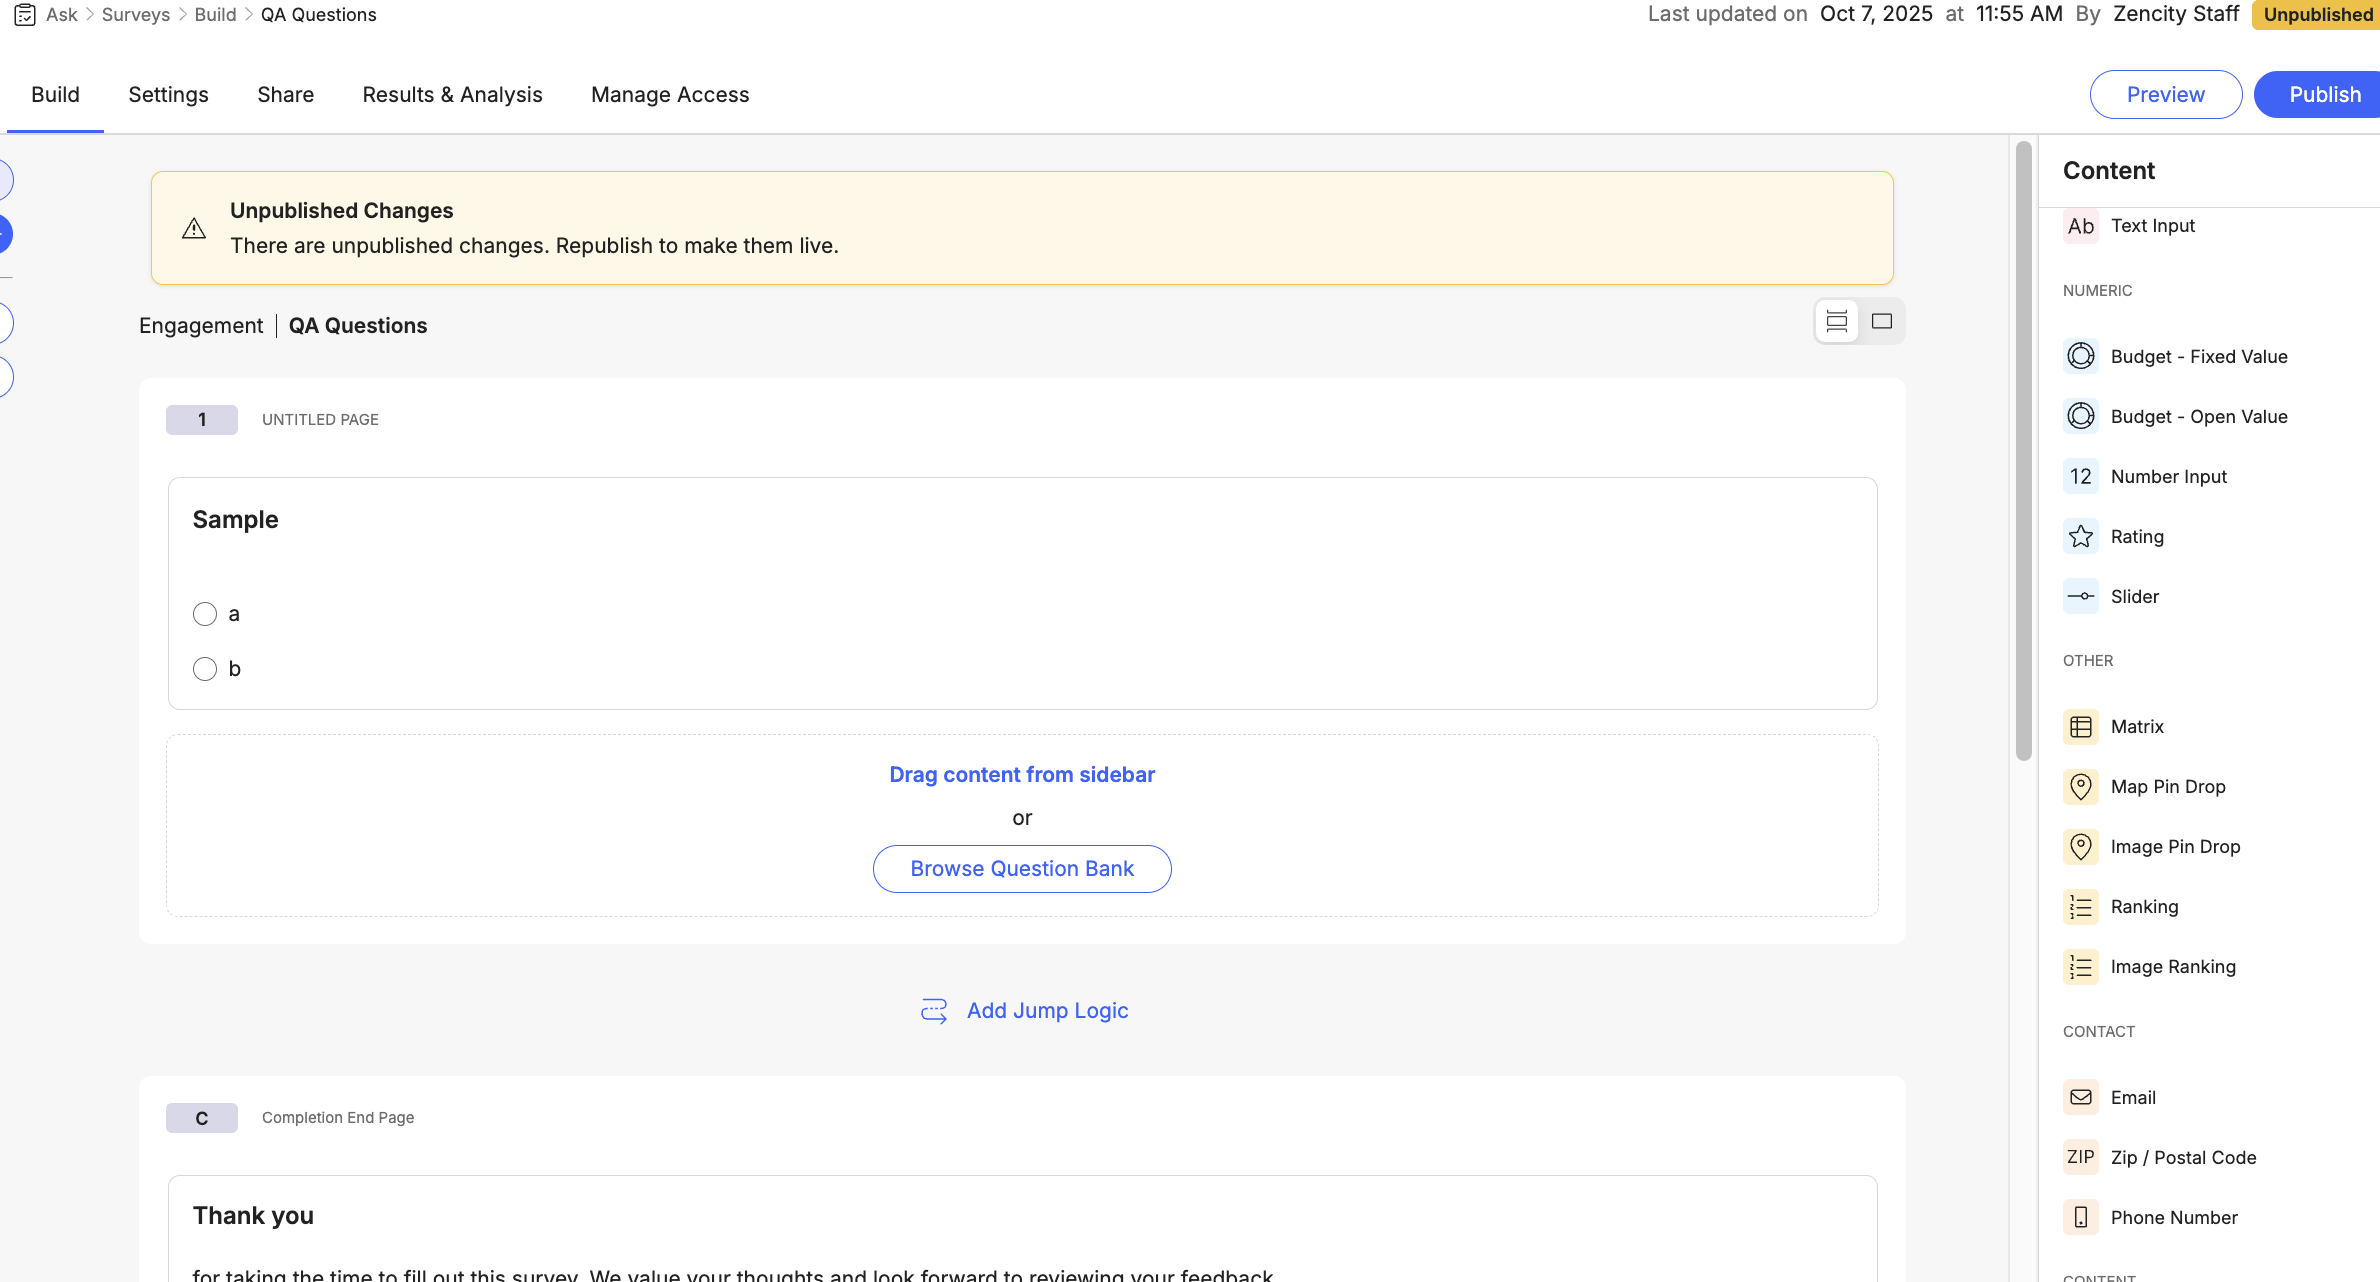The height and width of the screenshot is (1282, 2380).
Task: Choose the Map Pin Drop icon
Action: (2081, 787)
